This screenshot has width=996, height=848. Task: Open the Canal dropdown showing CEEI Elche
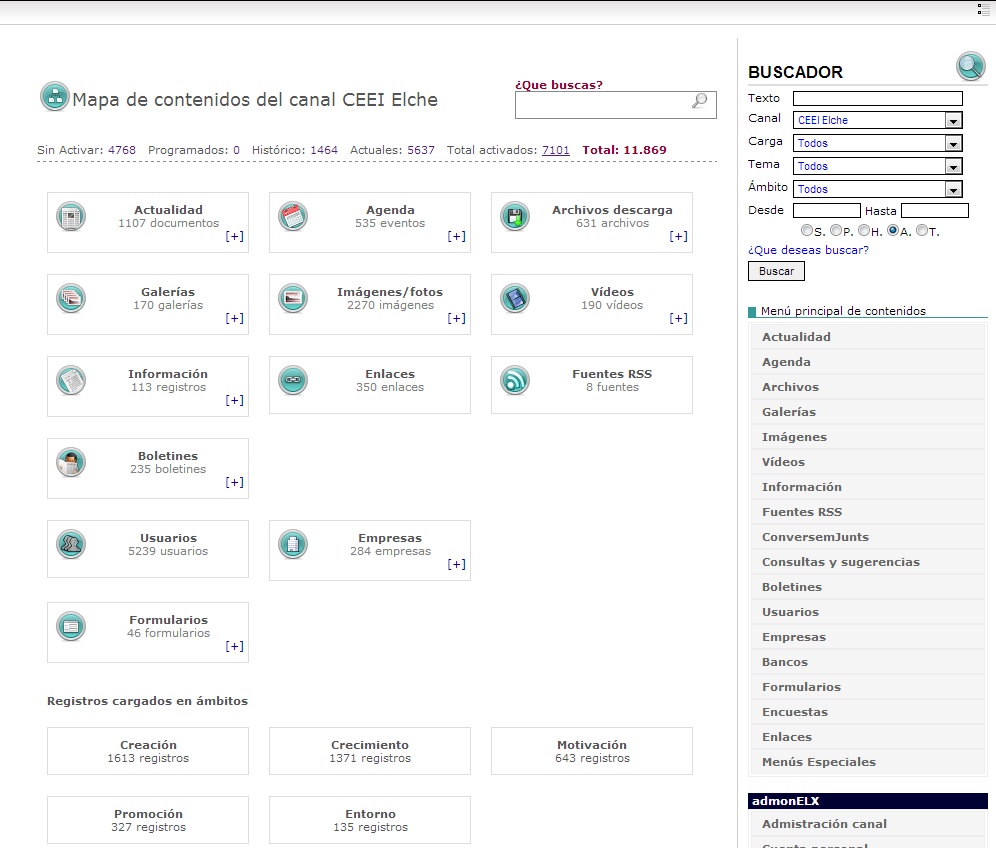[x=877, y=120]
